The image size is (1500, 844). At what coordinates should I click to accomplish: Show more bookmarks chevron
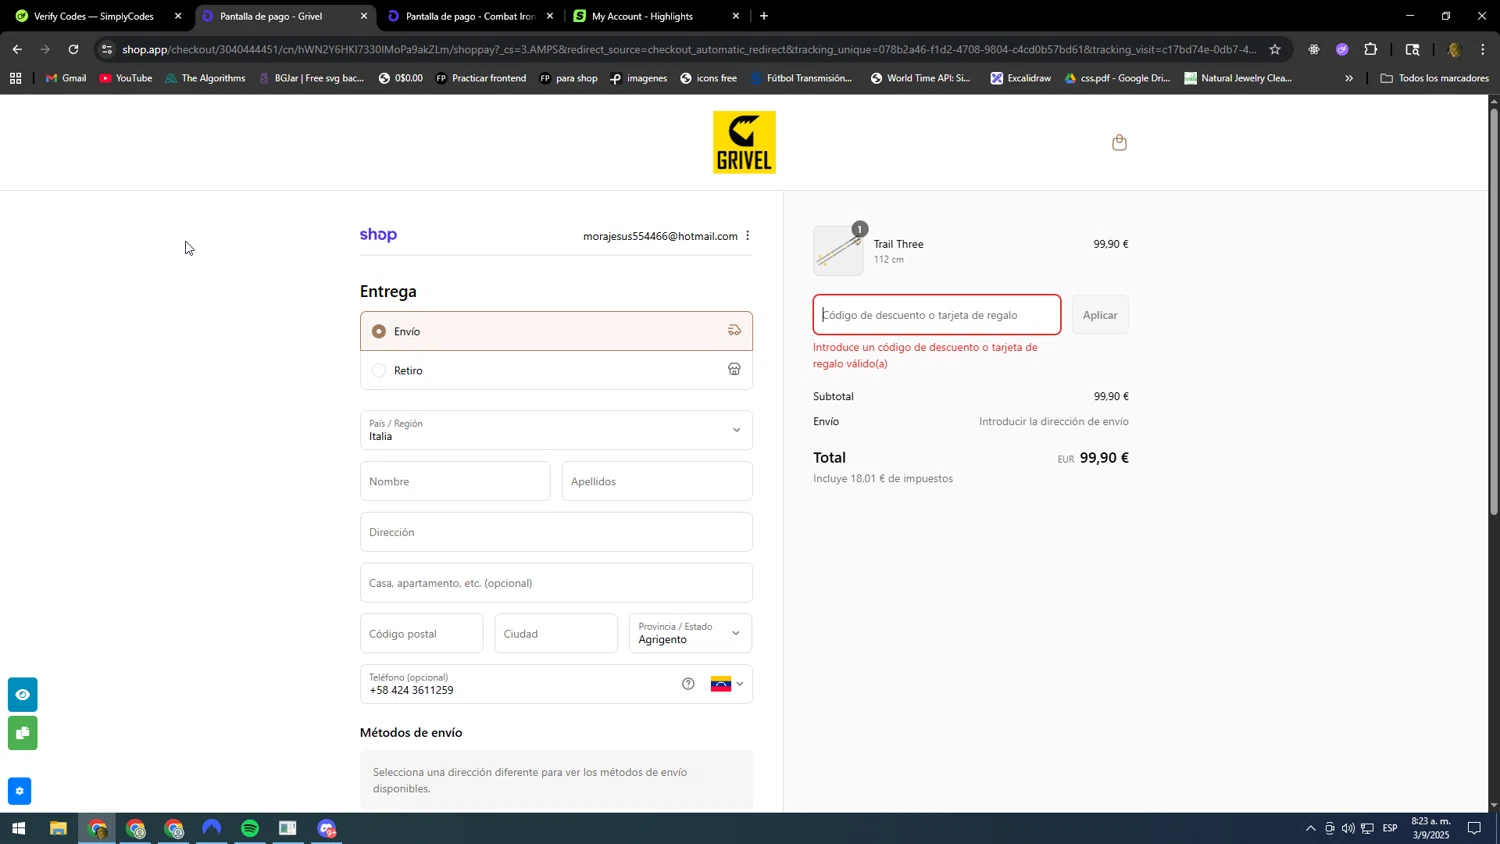(1348, 78)
